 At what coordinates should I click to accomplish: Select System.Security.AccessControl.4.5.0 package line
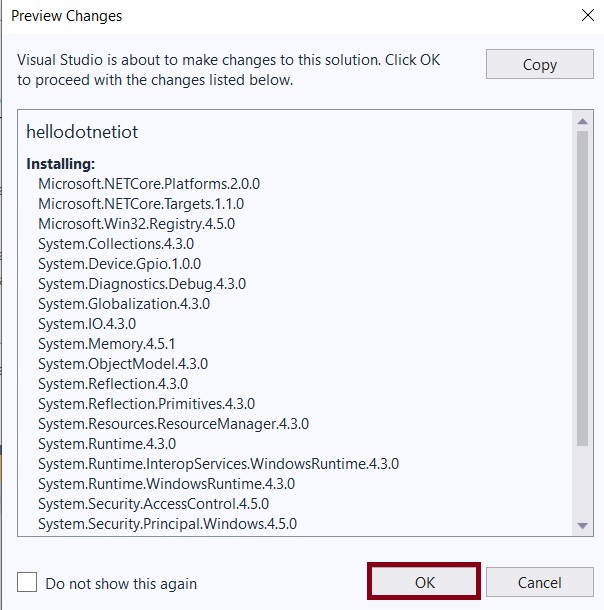point(153,504)
